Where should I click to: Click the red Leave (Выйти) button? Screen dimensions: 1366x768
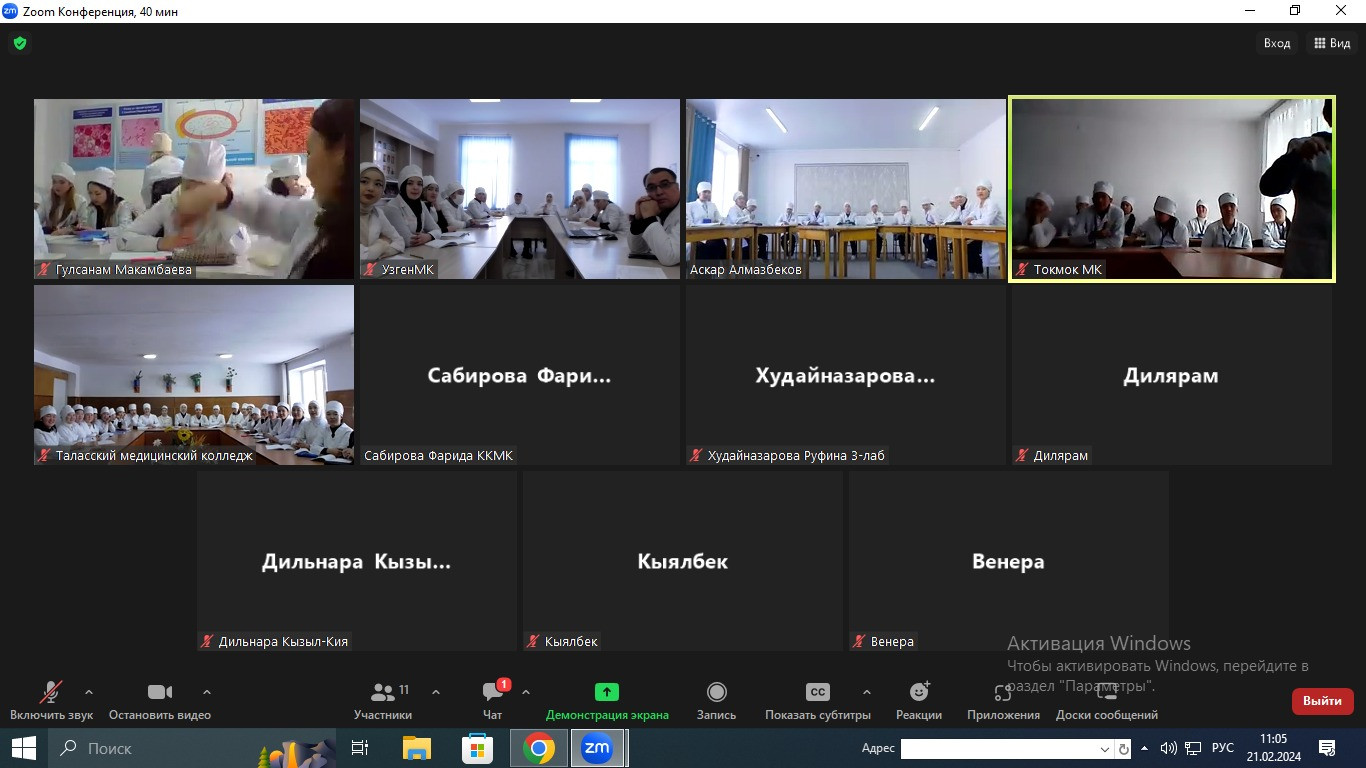[x=1322, y=701]
